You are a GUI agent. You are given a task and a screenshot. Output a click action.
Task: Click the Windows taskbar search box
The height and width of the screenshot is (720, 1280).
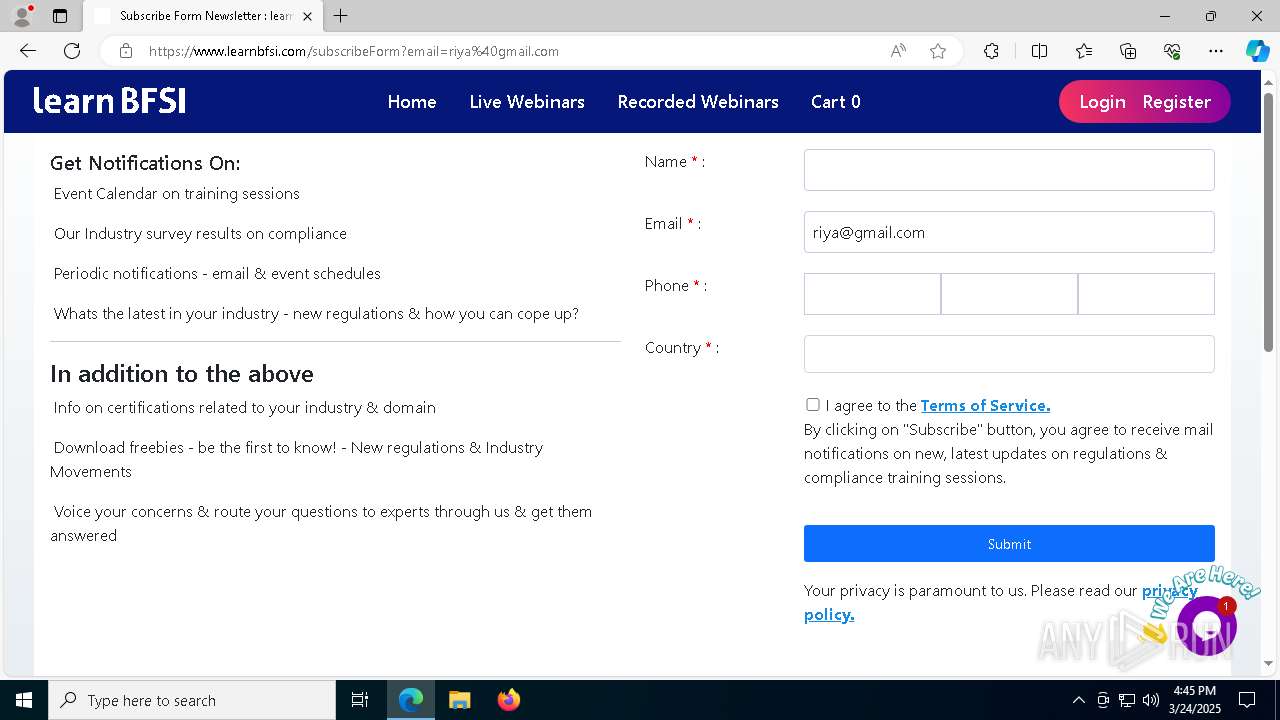(192, 700)
